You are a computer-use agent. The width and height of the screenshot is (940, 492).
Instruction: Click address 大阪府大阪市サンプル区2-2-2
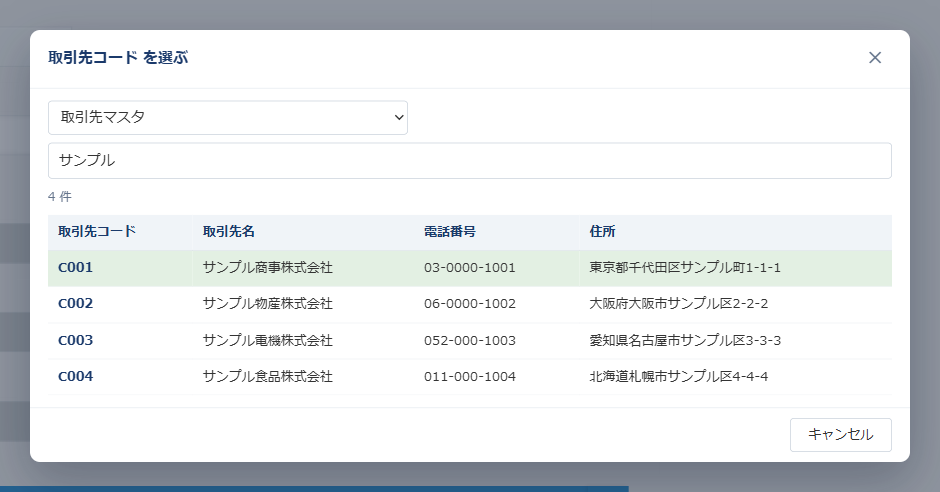click(679, 303)
